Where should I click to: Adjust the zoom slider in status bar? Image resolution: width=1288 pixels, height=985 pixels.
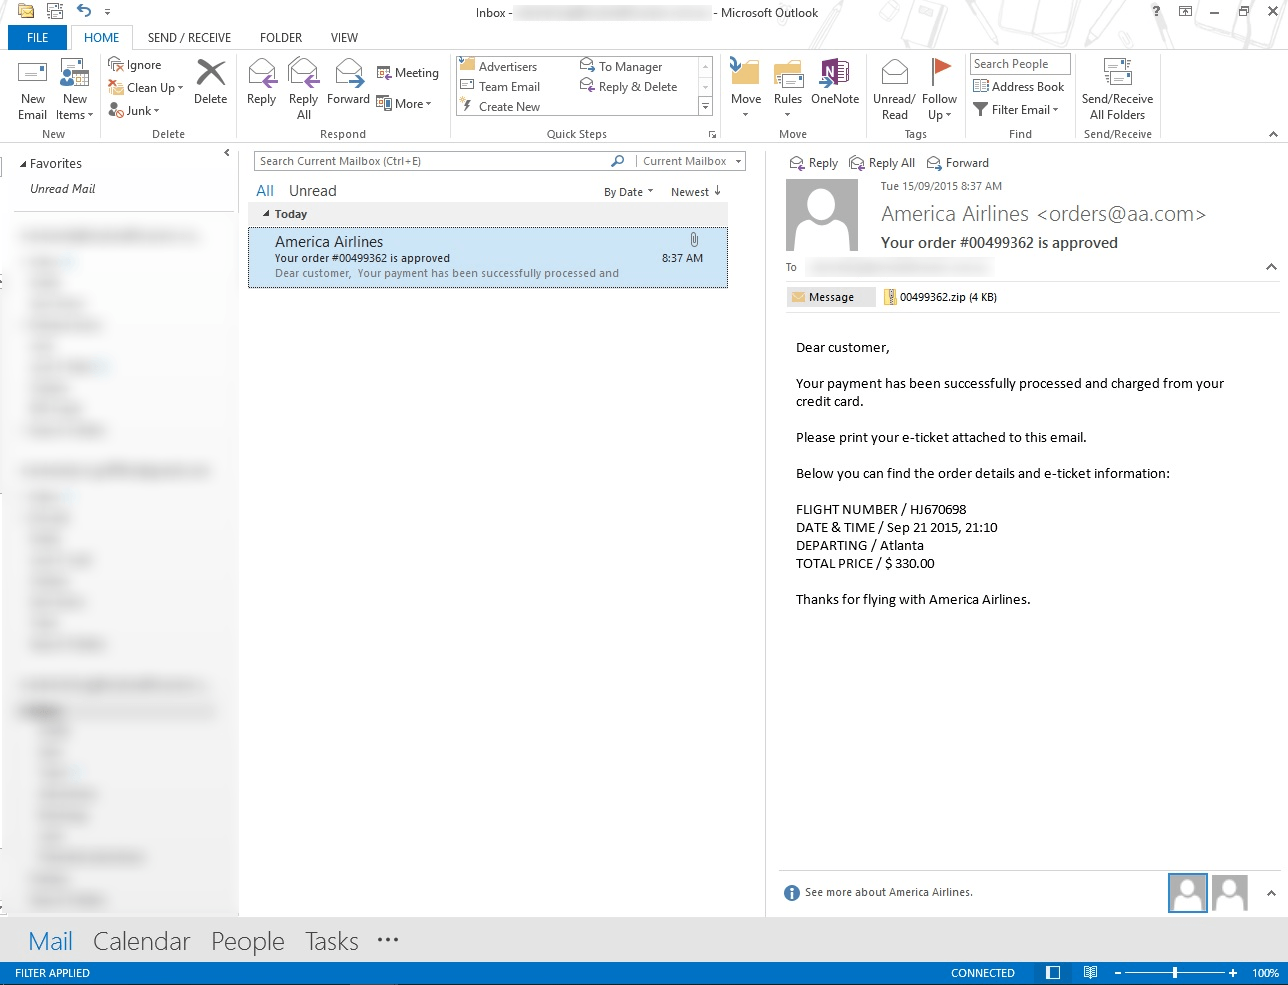point(1175,973)
